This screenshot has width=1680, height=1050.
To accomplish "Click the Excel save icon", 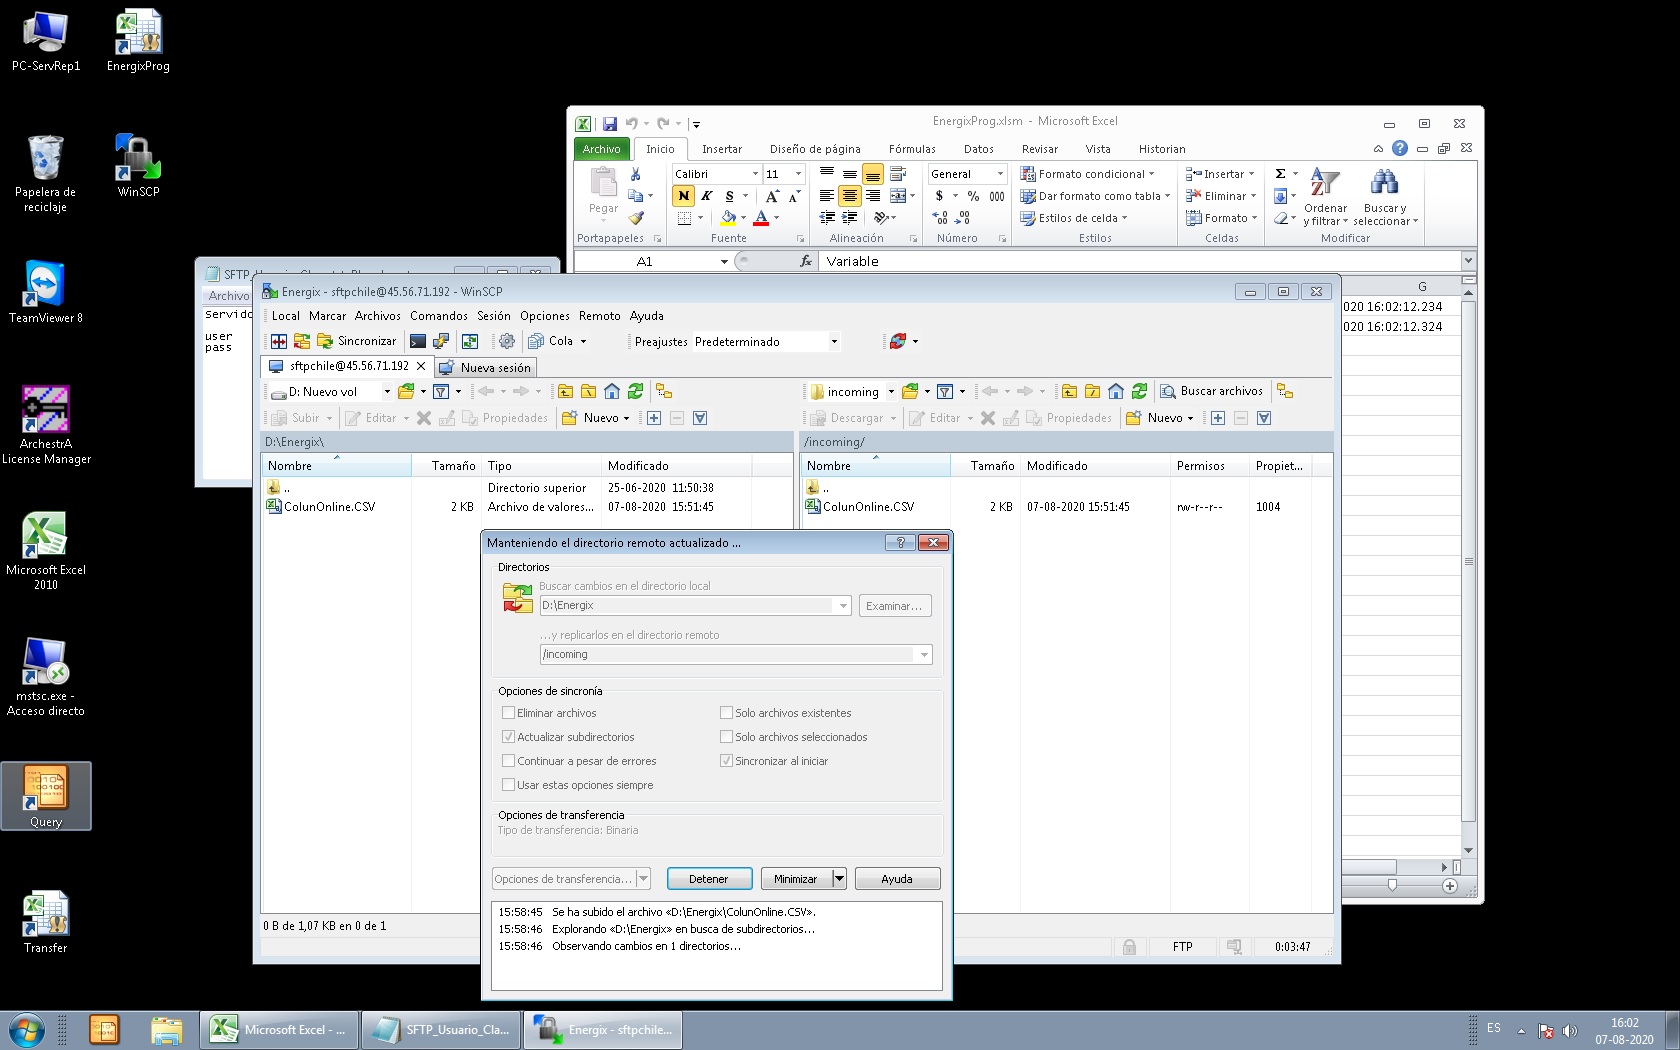I will point(609,124).
